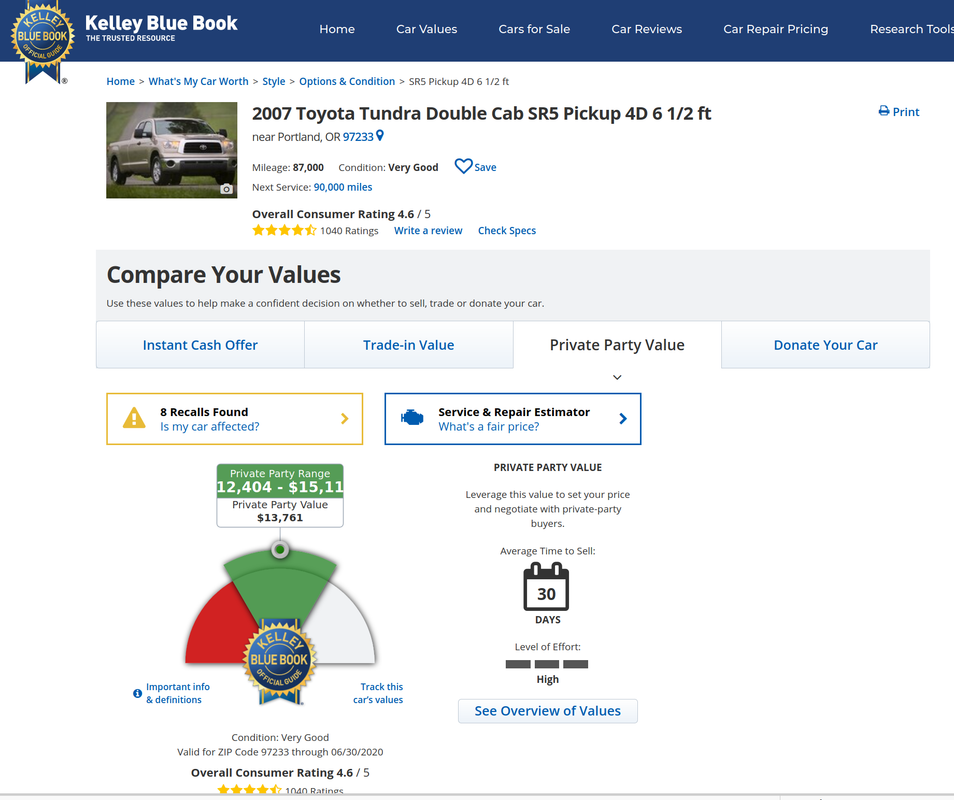Click the Condition: Very Good text at top
The height and width of the screenshot is (800, 954).
coord(388,167)
